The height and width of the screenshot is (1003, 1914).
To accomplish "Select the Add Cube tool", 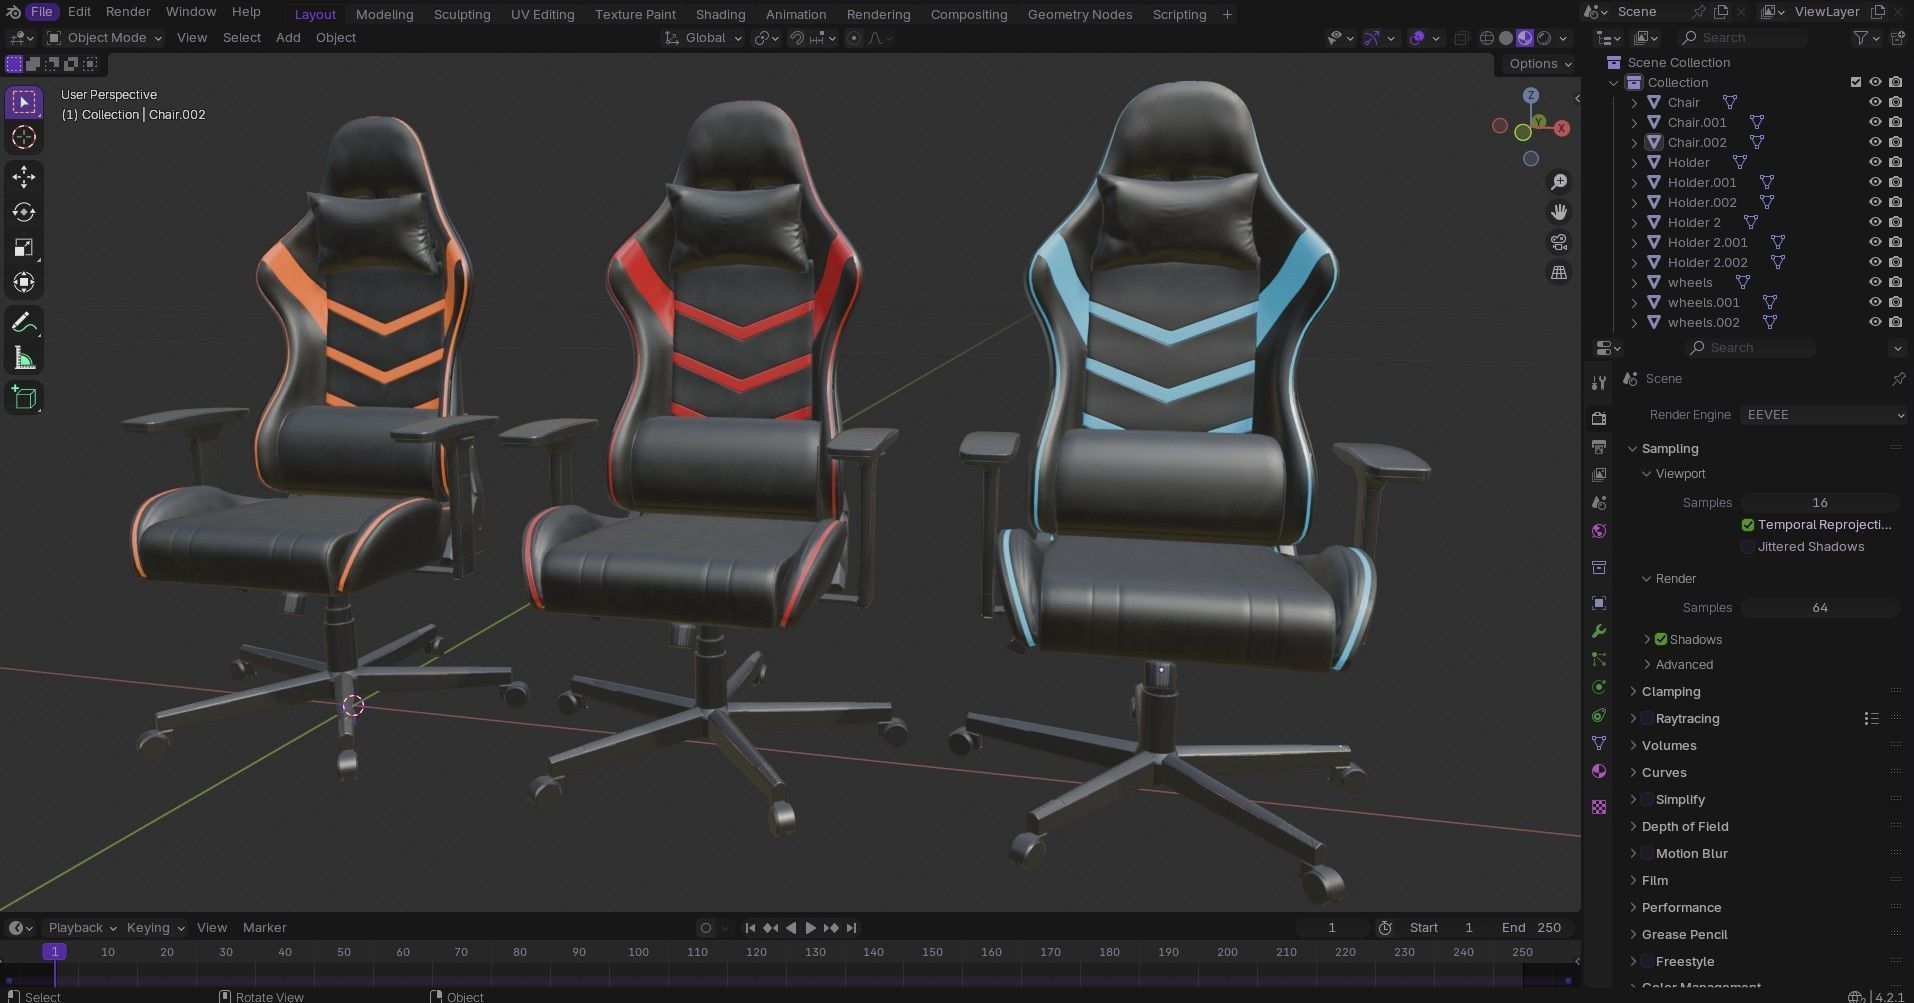I will (24, 398).
